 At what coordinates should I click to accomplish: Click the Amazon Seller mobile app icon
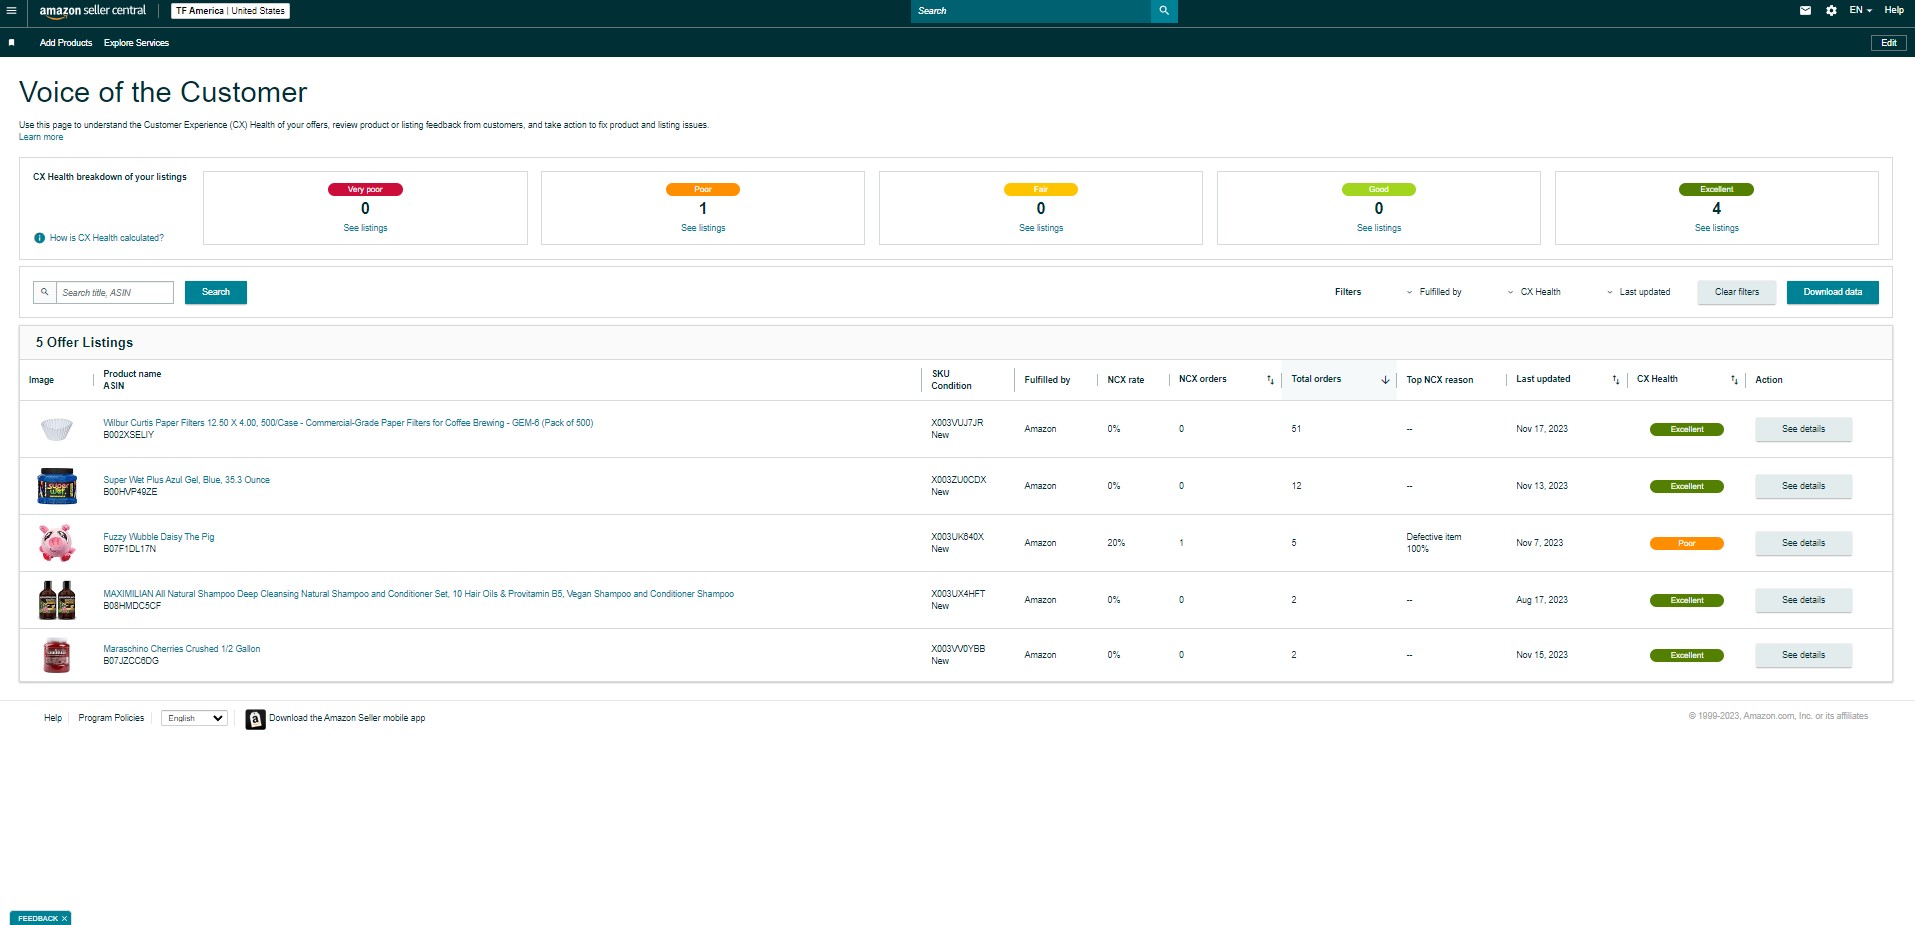[x=255, y=719]
